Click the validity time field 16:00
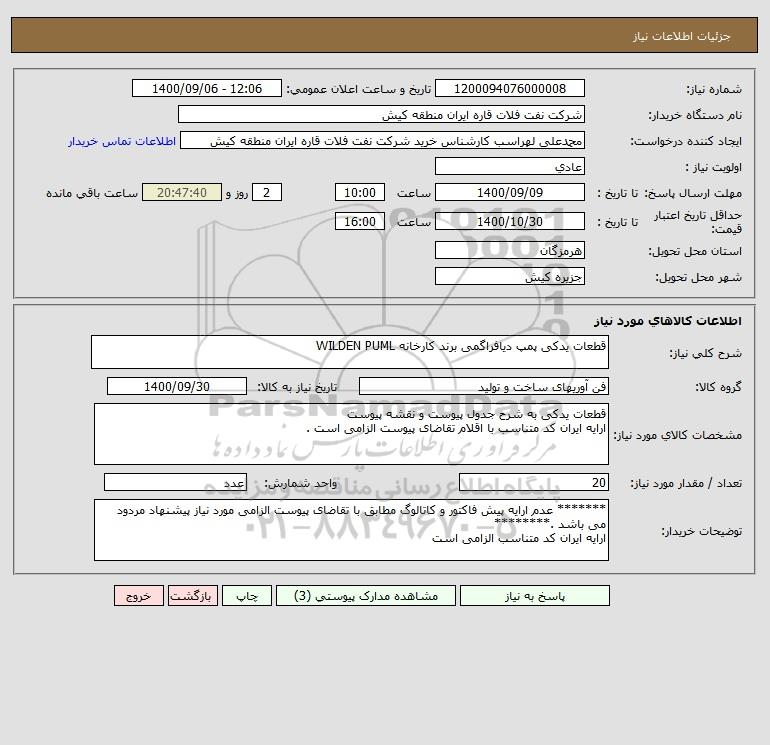 pos(360,221)
